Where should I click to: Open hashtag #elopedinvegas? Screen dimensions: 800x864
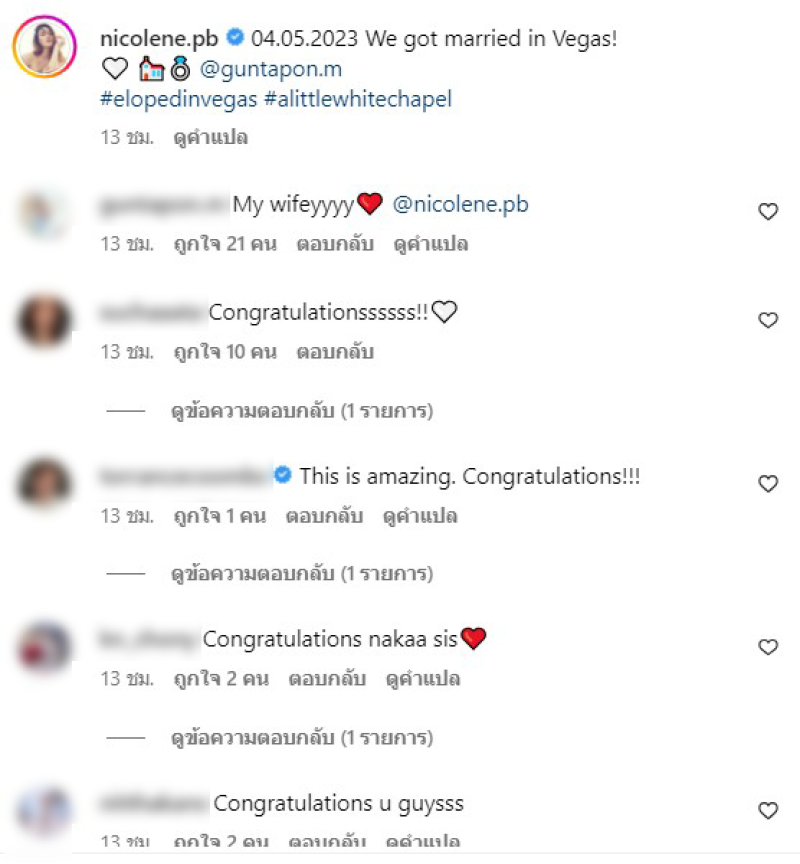click(179, 99)
